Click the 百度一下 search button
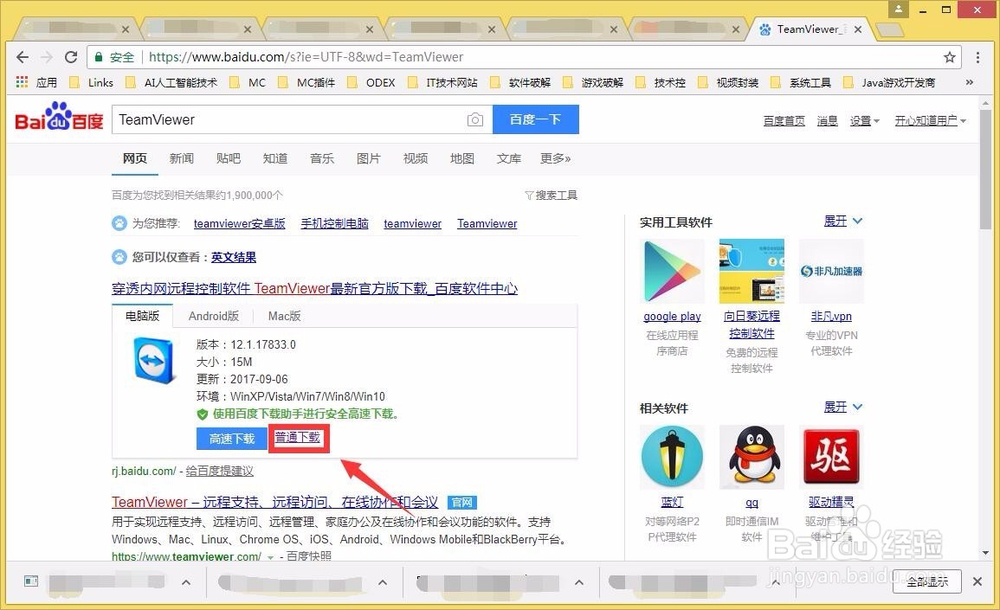This screenshot has width=1000, height=610. (x=536, y=119)
